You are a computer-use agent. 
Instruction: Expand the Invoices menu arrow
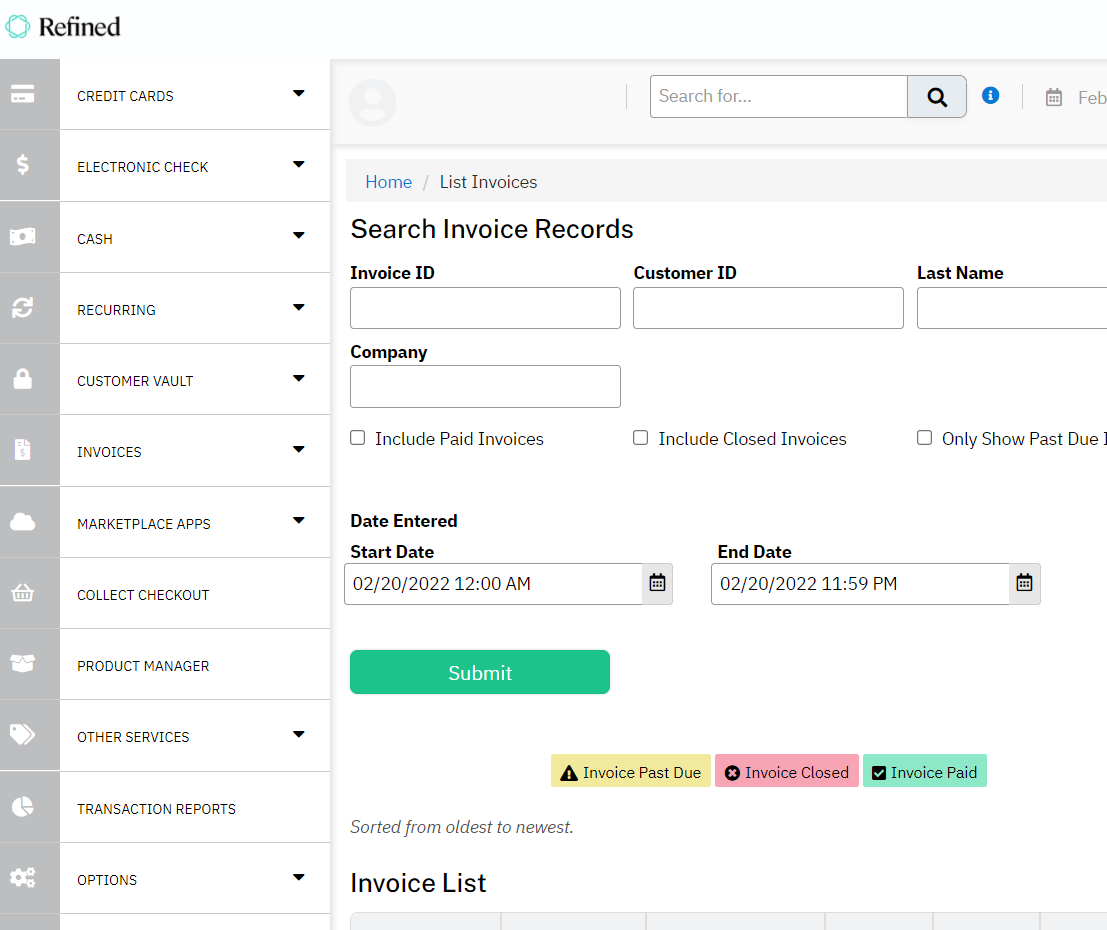point(299,449)
